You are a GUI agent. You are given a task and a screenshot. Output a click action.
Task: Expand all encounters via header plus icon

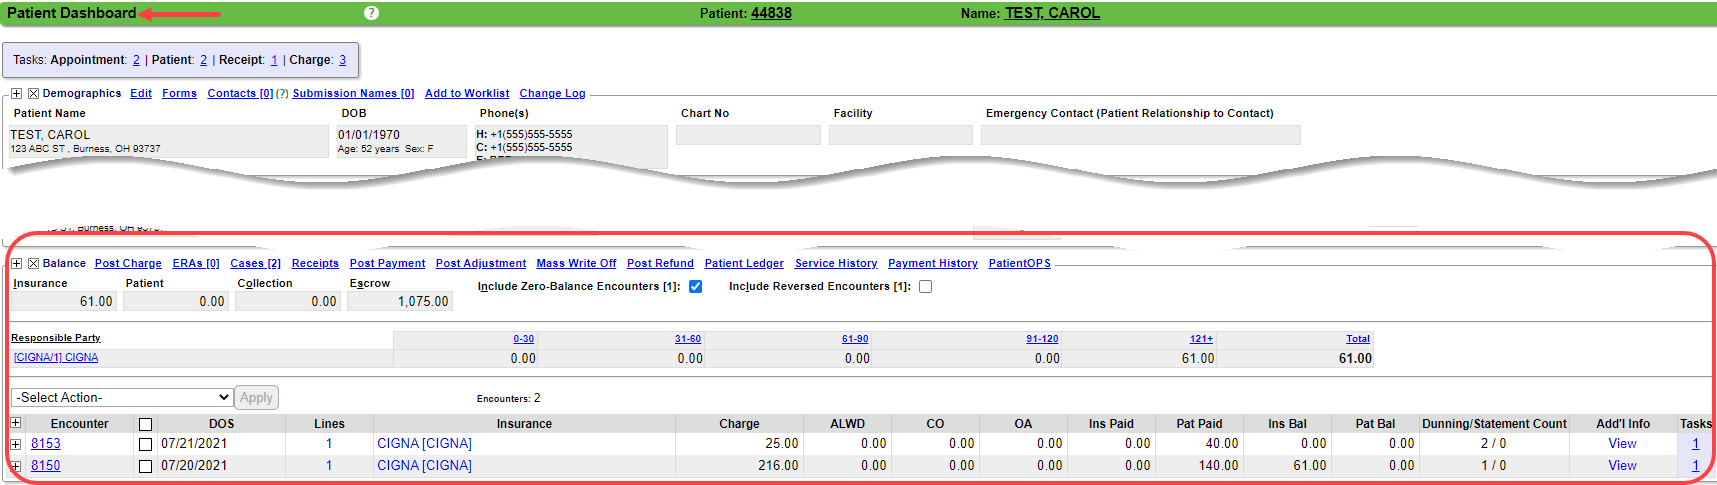16,423
